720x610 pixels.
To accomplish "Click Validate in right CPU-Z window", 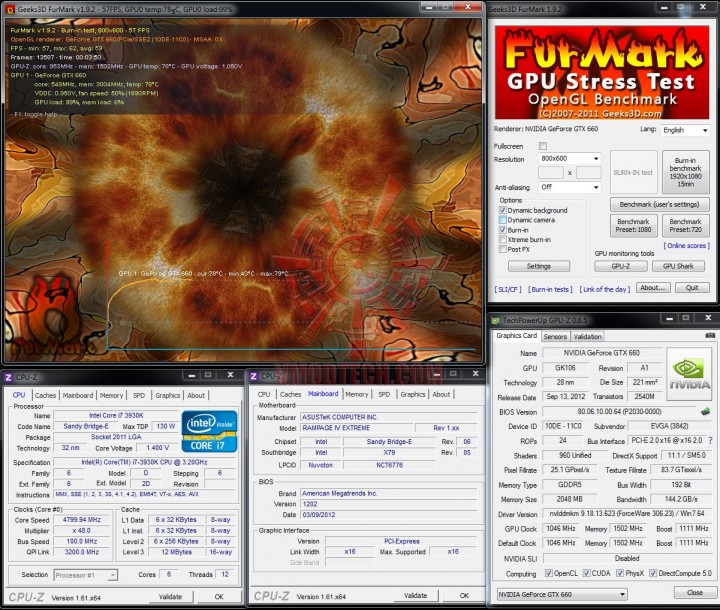I will [416, 595].
